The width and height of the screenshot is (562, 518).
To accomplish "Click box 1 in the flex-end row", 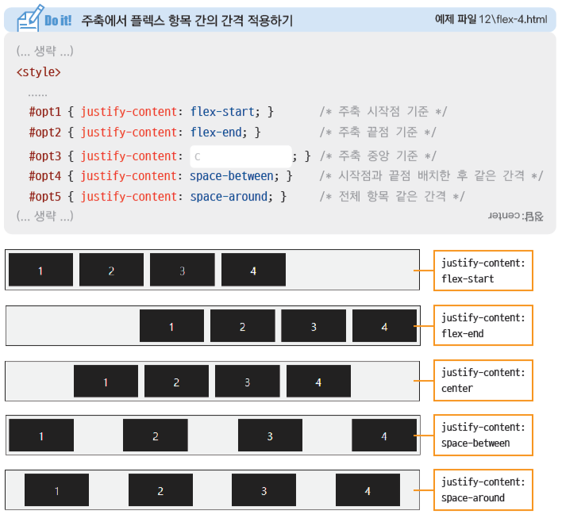I will (172, 325).
